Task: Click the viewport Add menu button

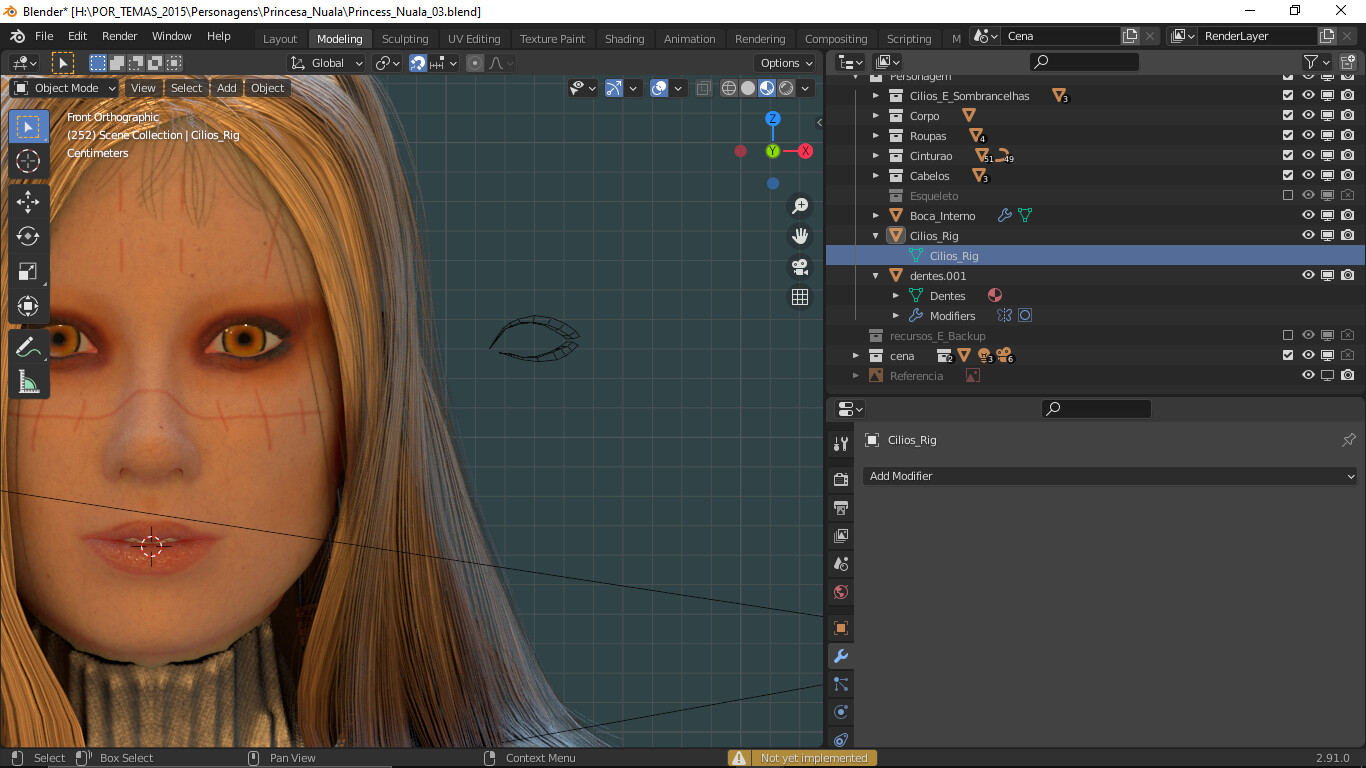Action: point(227,88)
